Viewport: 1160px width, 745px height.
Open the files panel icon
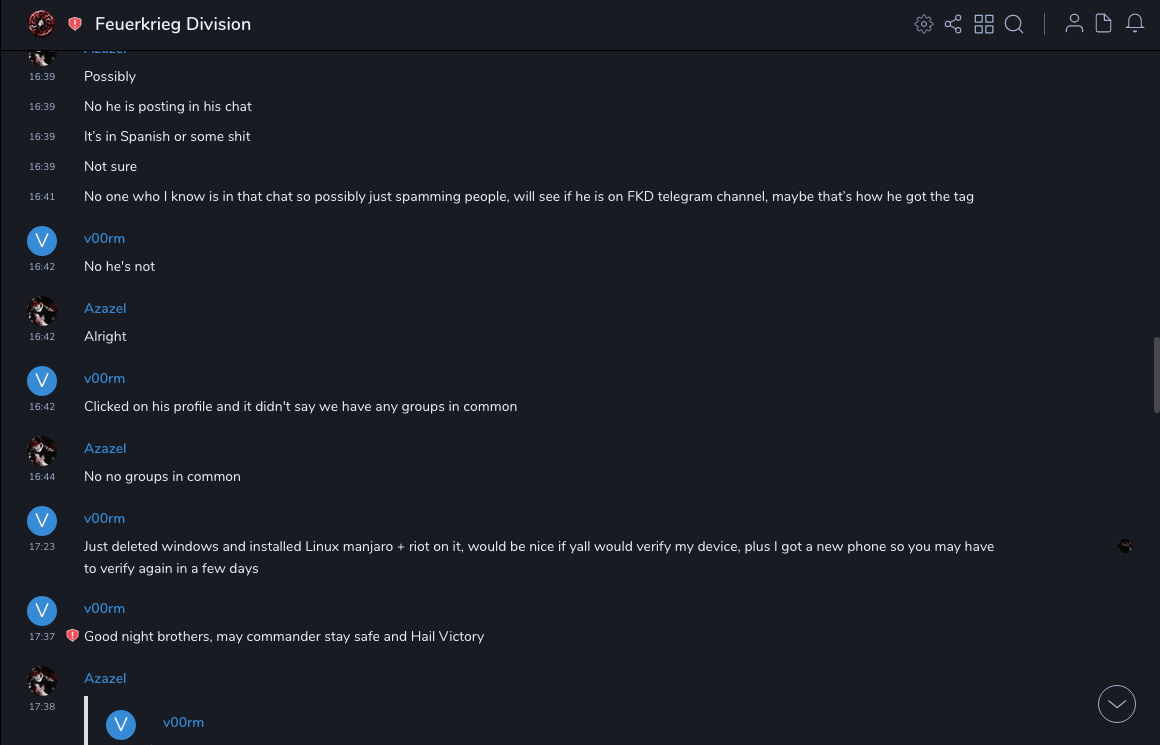pos(1104,24)
